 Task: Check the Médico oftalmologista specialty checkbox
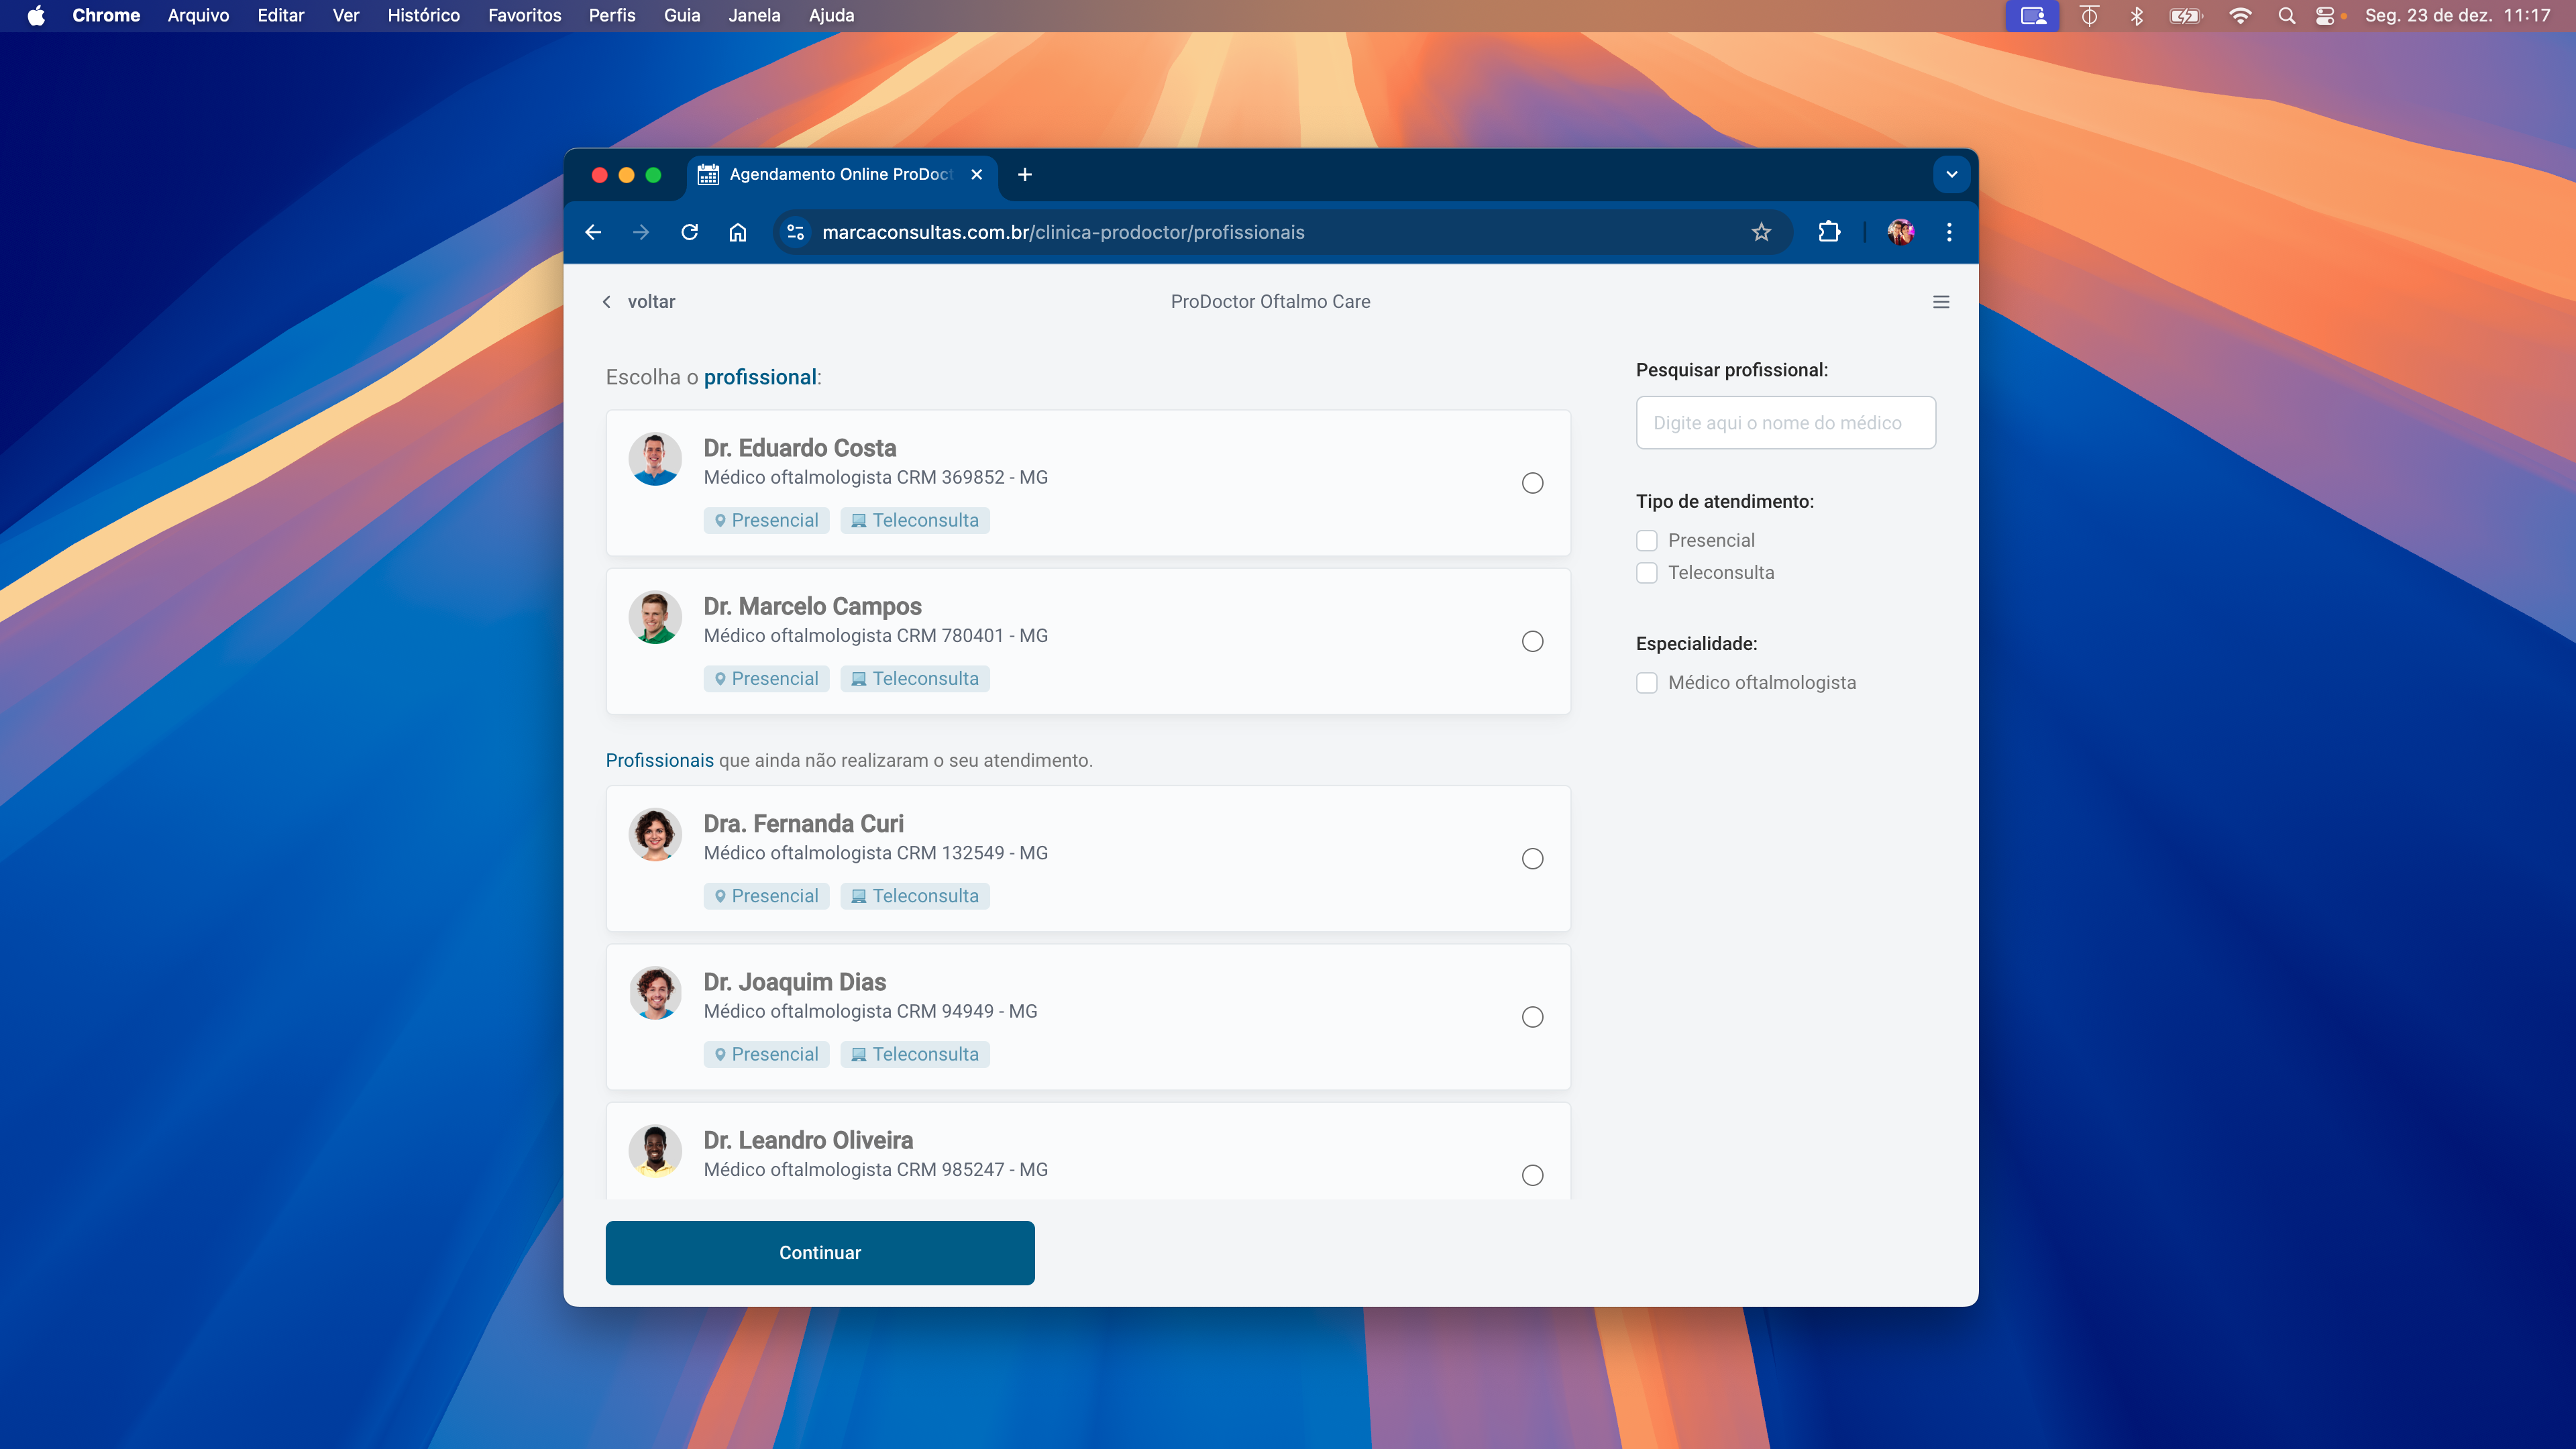click(1646, 683)
